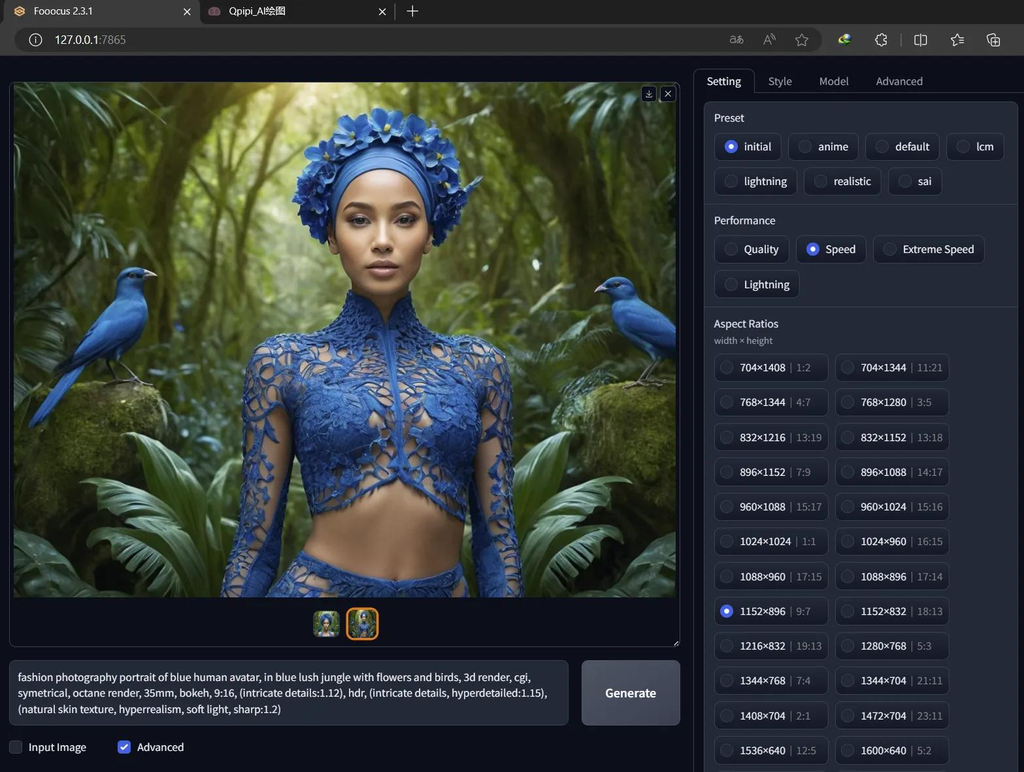Choose the default preset
This screenshot has height=772, width=1024.
(x=902, y=146)
